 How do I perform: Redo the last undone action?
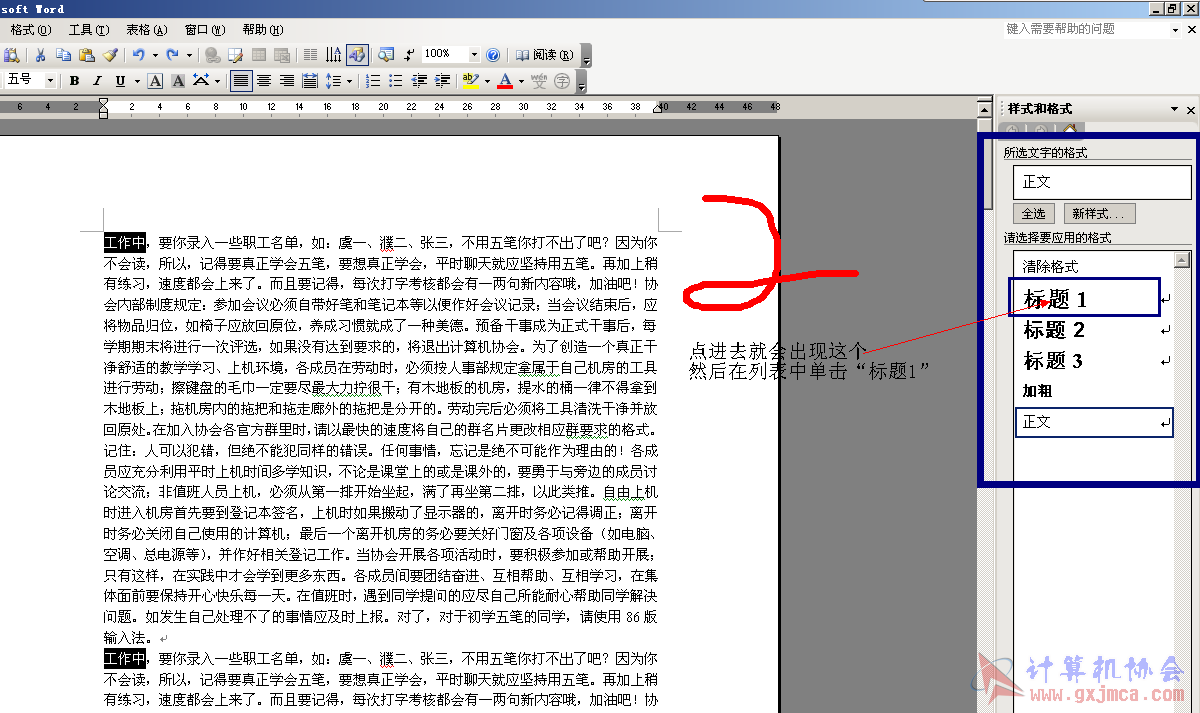(x=173, y=55)
